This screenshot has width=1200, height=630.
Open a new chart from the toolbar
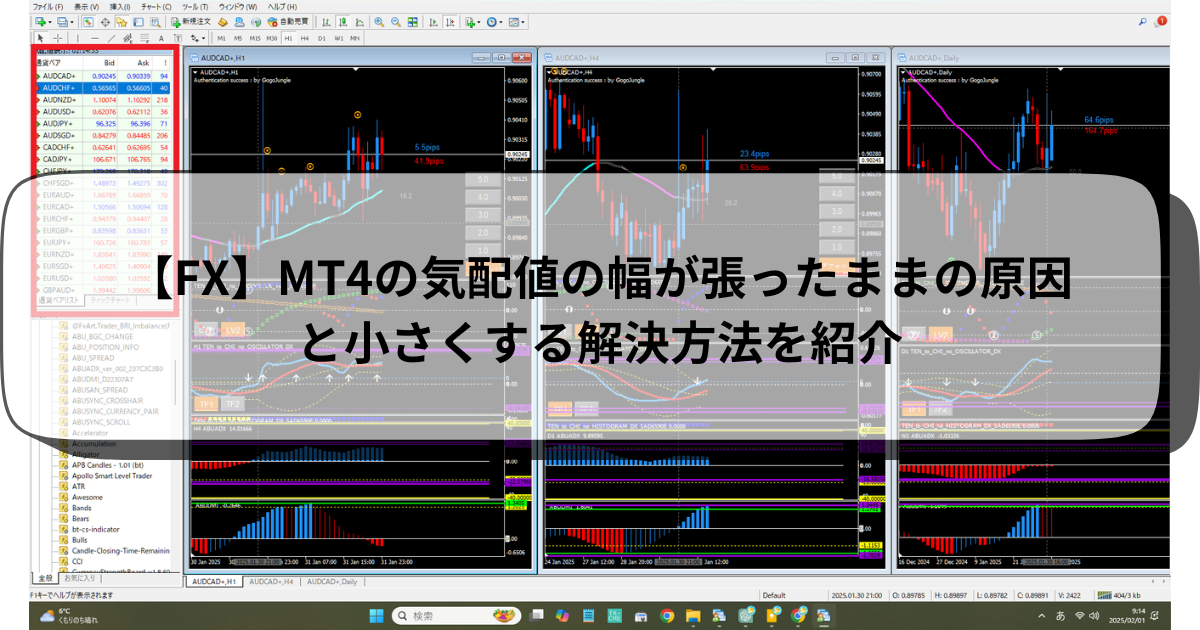(40, 21)
